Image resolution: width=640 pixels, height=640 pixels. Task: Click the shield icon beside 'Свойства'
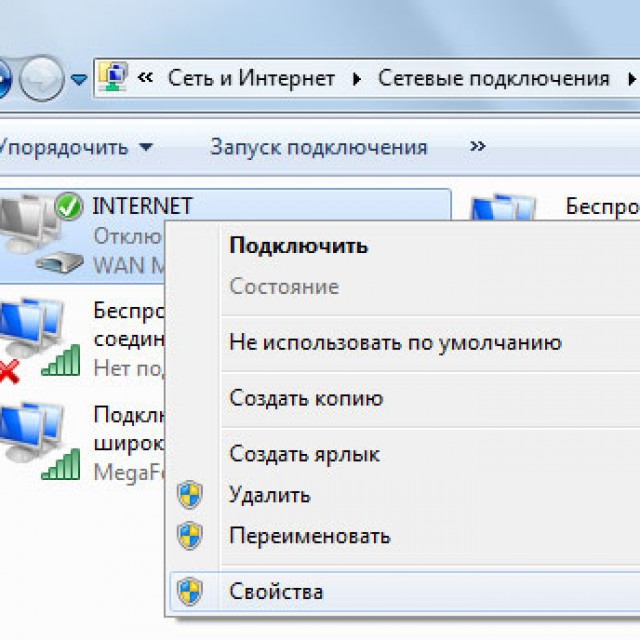click(x=190, y=591)
